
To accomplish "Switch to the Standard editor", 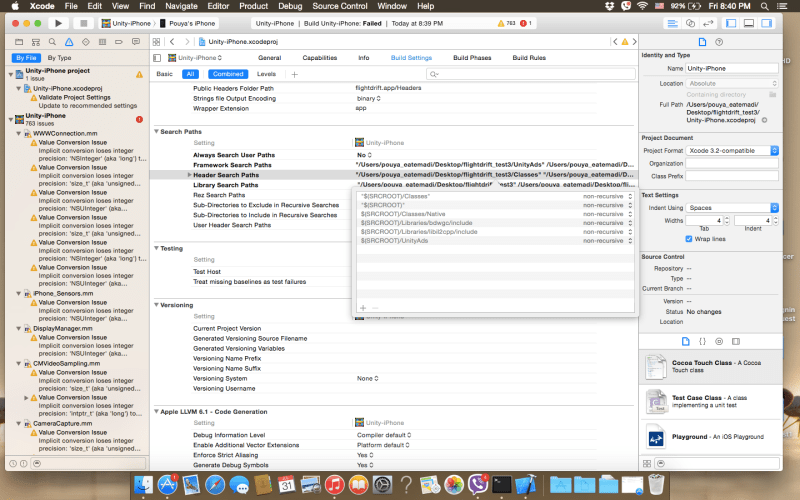I will 672,23.
